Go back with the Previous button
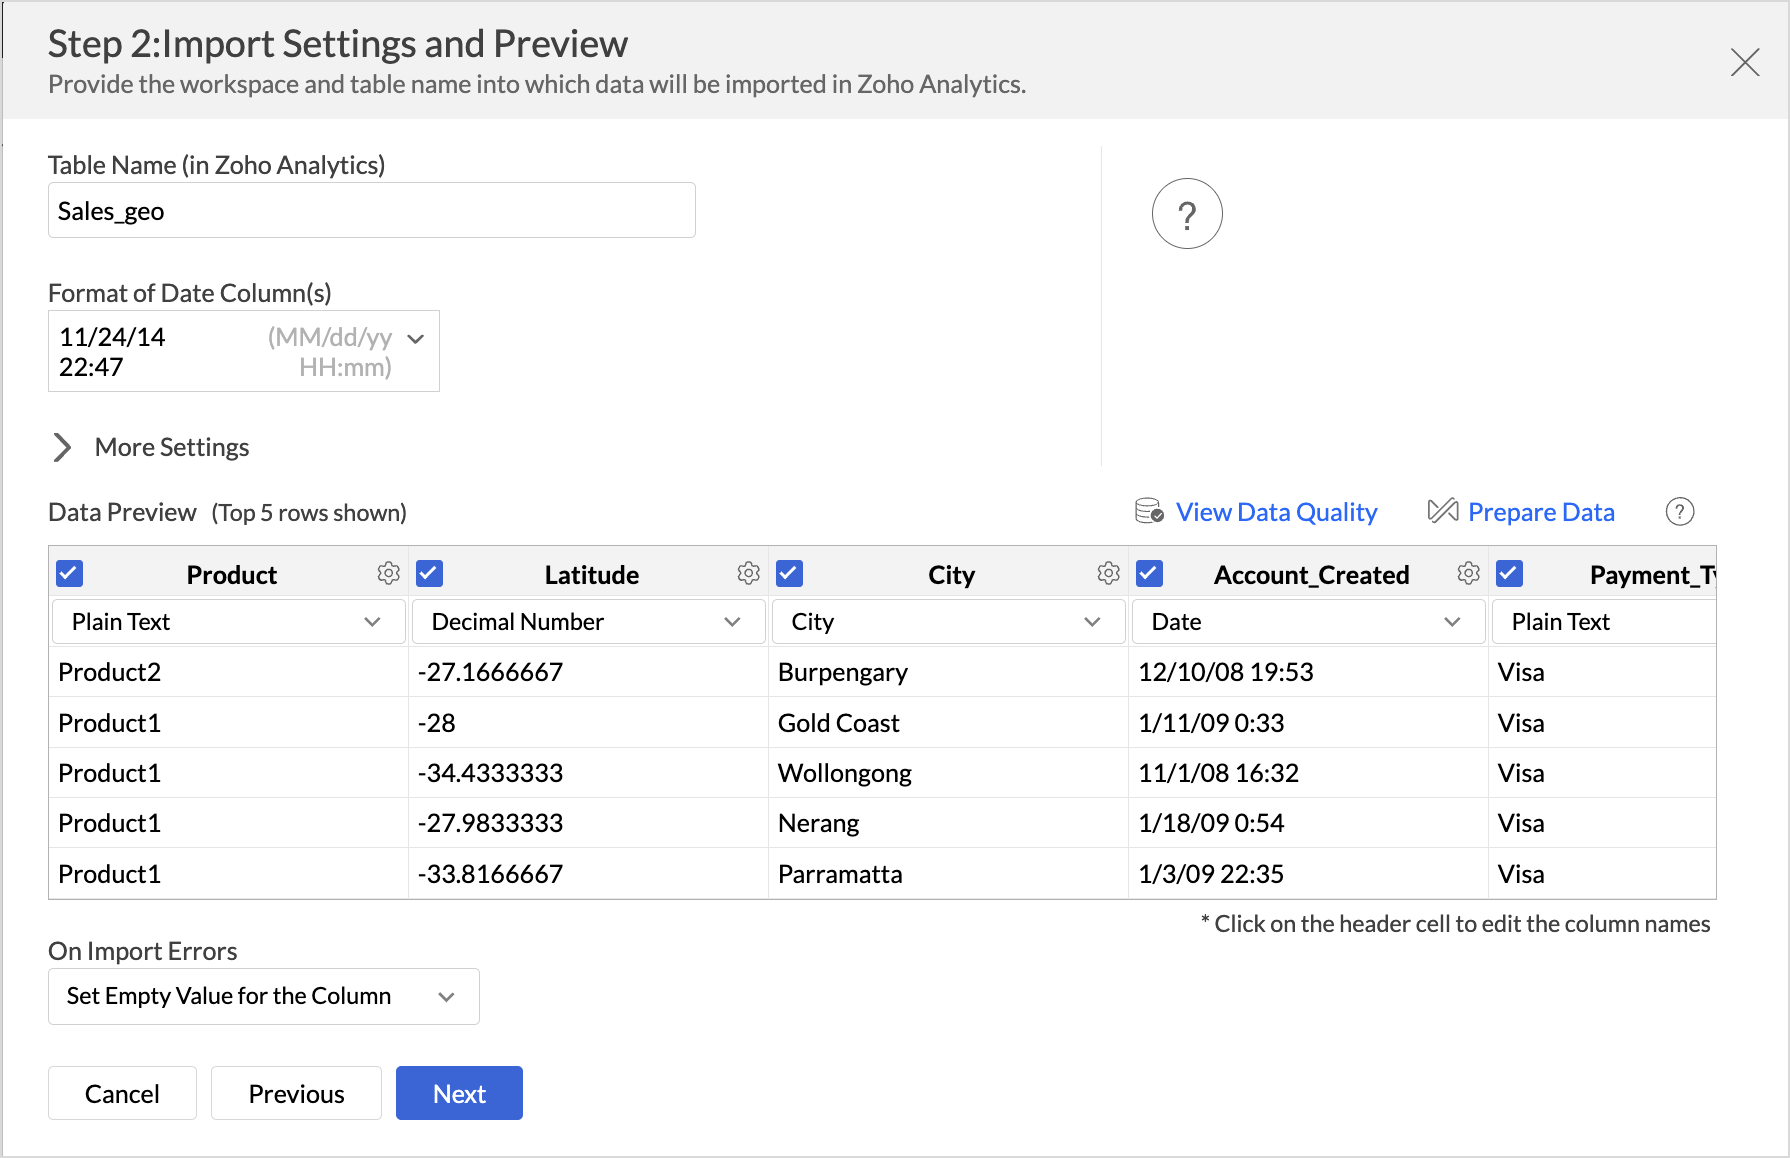Image resolution: width=1790 pixels, height=1158 pixels. (x=296, y=1093)
